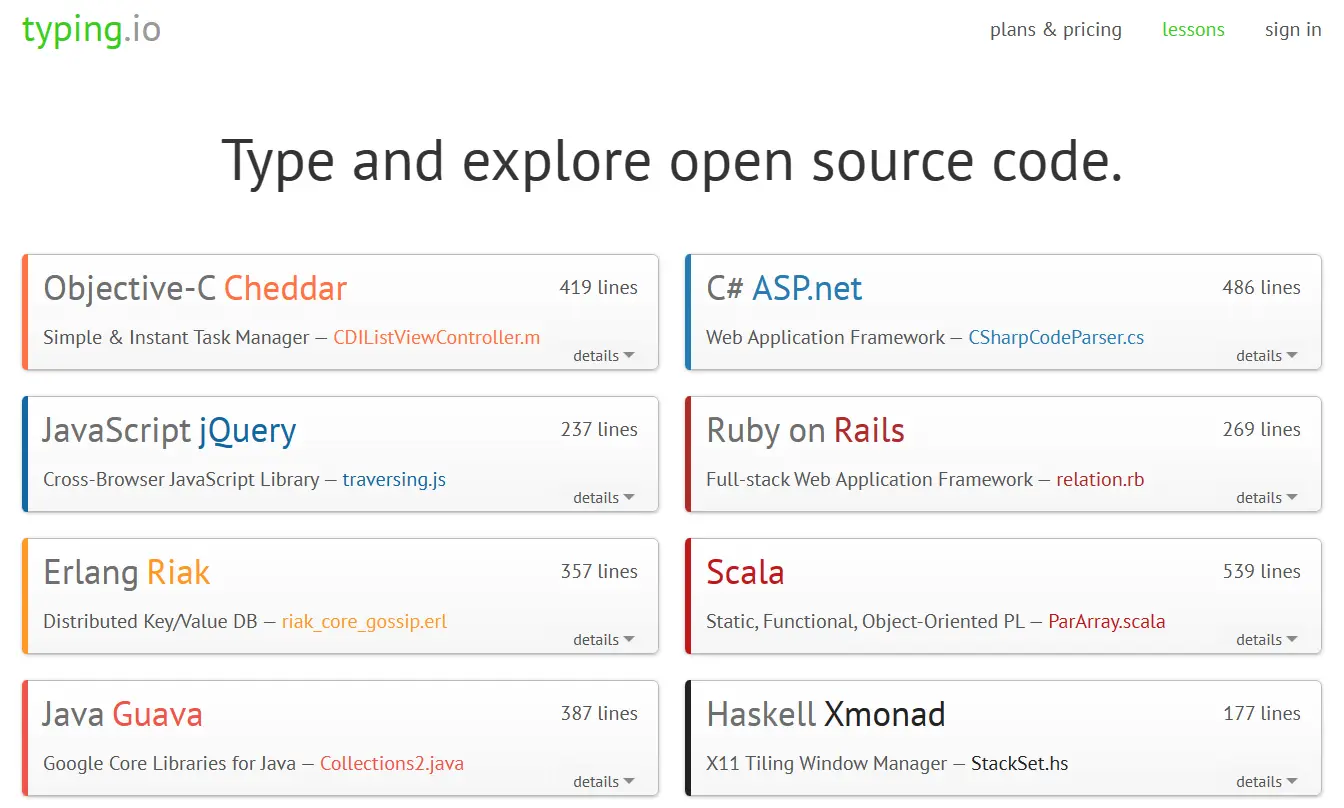Show details for Java Guava
This screenshot has height=808, width=1344.
click(x=603, y=782)
